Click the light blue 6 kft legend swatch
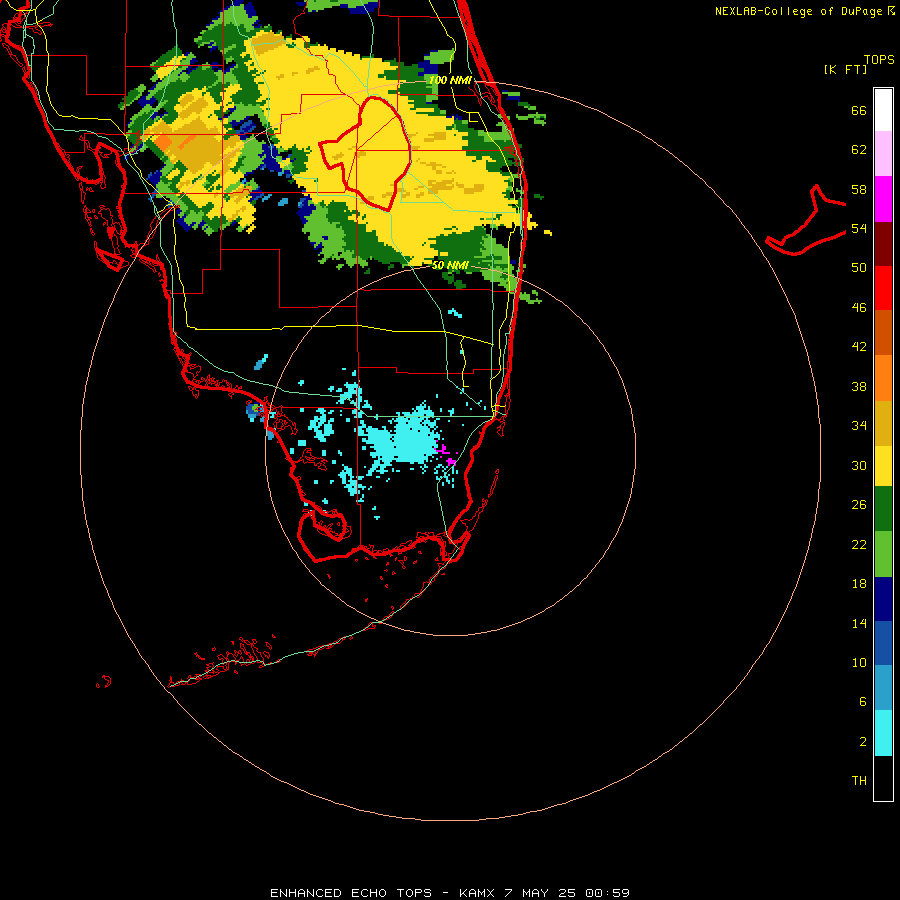 click(x=883, y=688)
